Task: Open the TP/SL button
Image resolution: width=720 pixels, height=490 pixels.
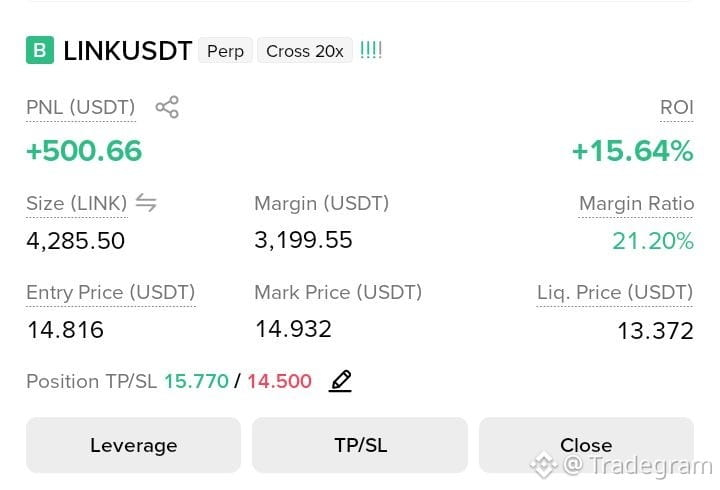Action: (x=360, y=445)
